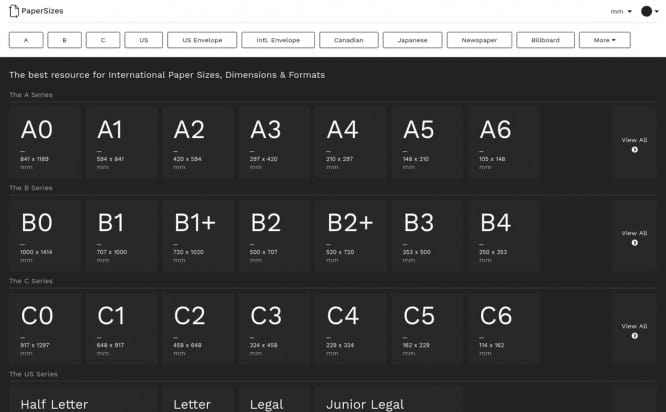The image size is (666, 412).
Task: Open the Intl. Envelope category
Action: 278,40
